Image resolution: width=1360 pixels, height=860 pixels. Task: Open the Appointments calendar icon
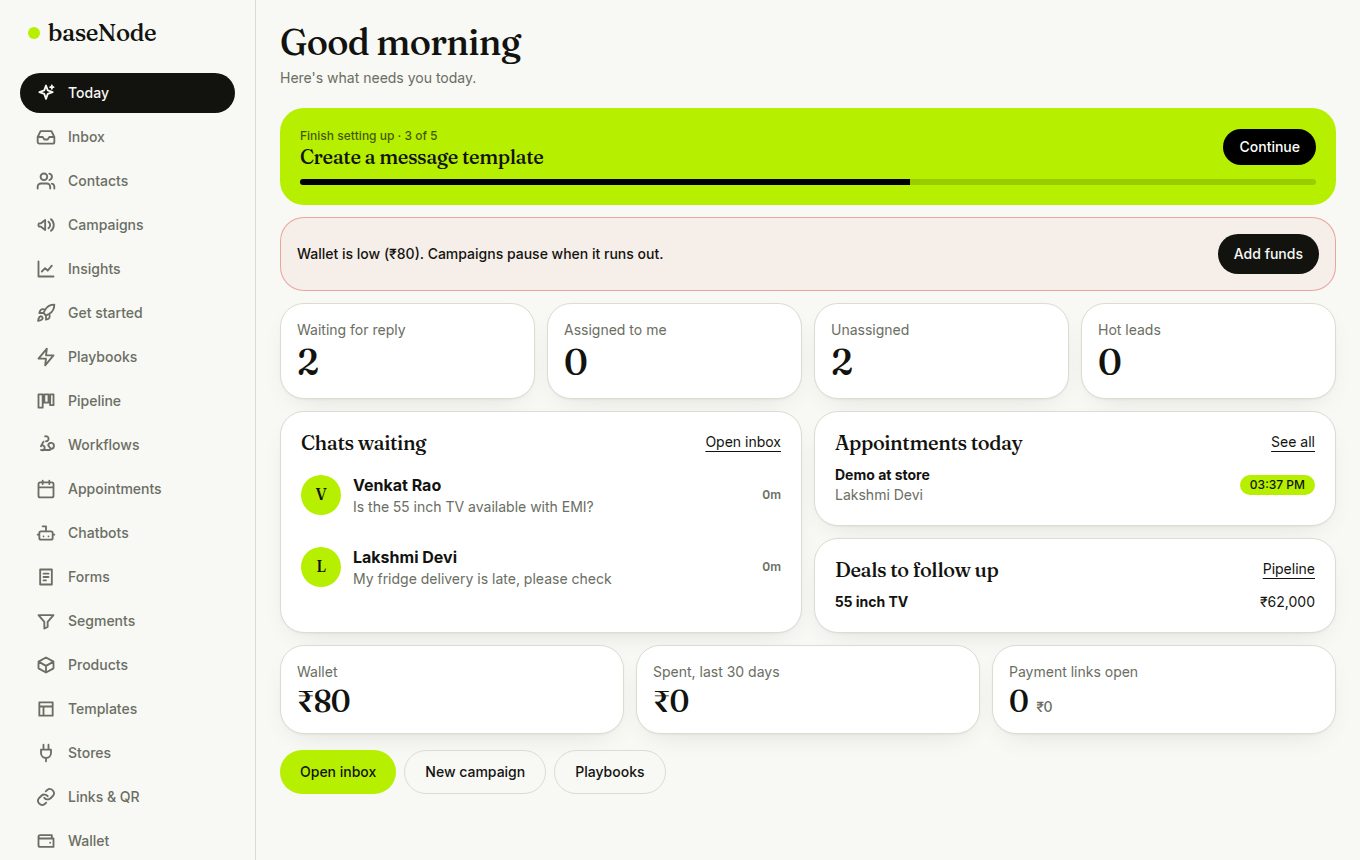tap(46, 489)
